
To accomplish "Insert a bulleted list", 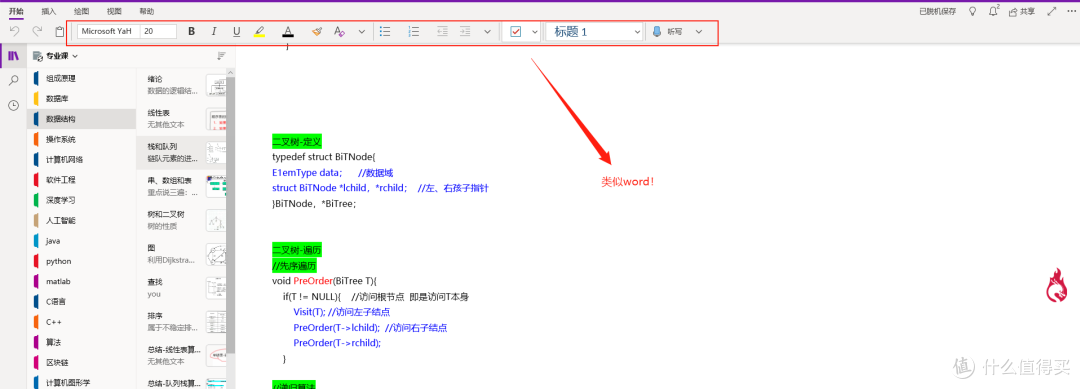I will point(386,32).
